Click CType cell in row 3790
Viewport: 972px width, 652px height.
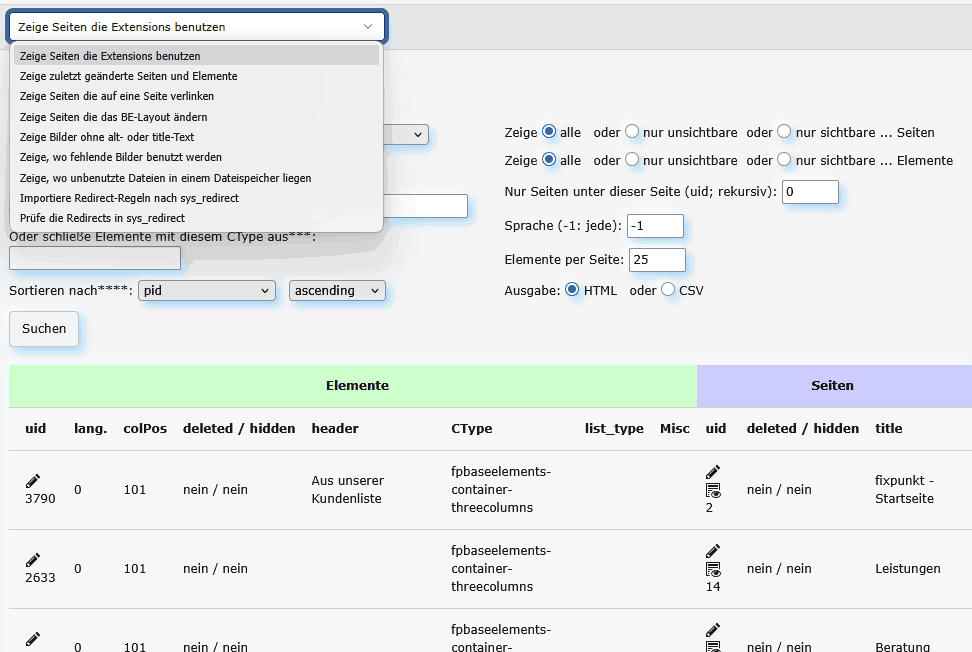pos(501,490)
